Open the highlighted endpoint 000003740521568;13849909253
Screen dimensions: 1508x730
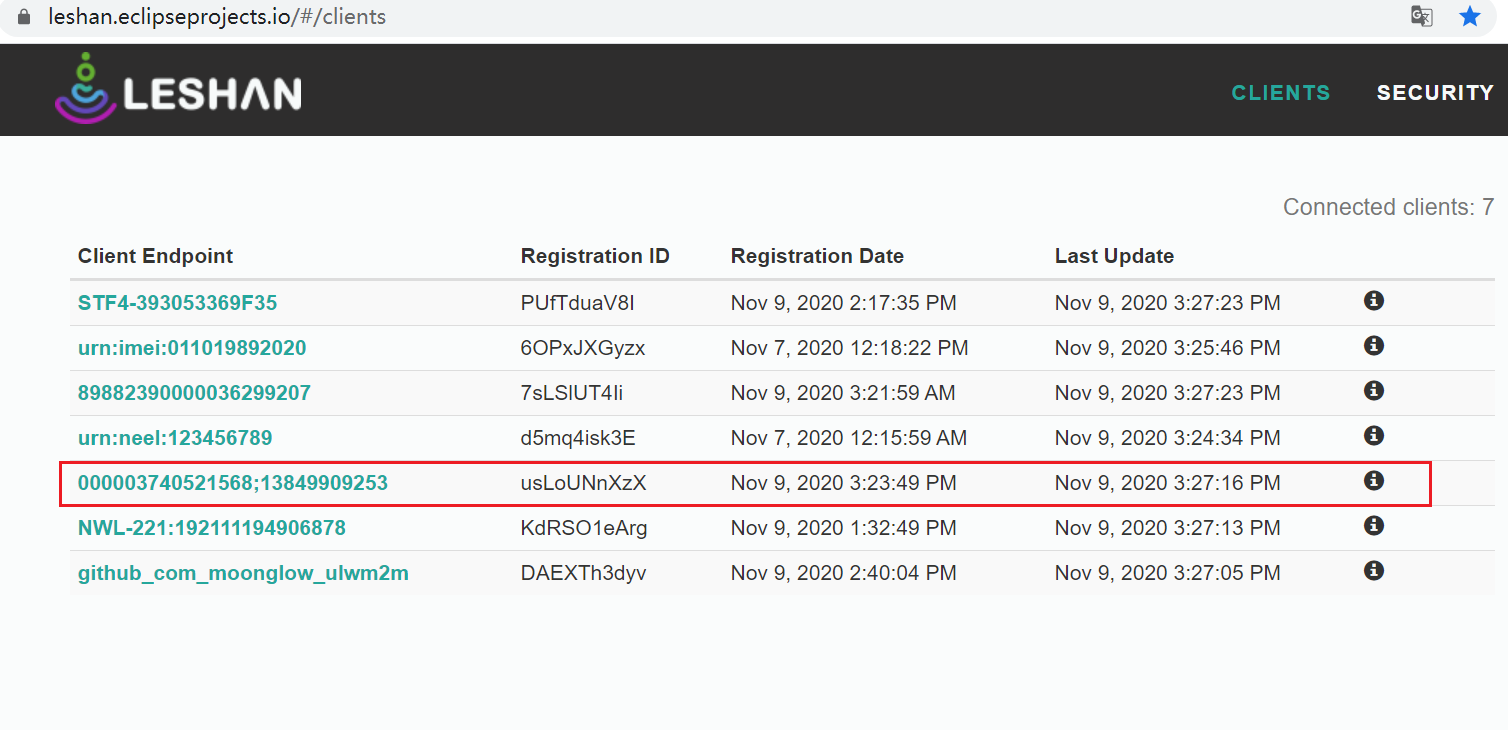[x=233, y=482]
